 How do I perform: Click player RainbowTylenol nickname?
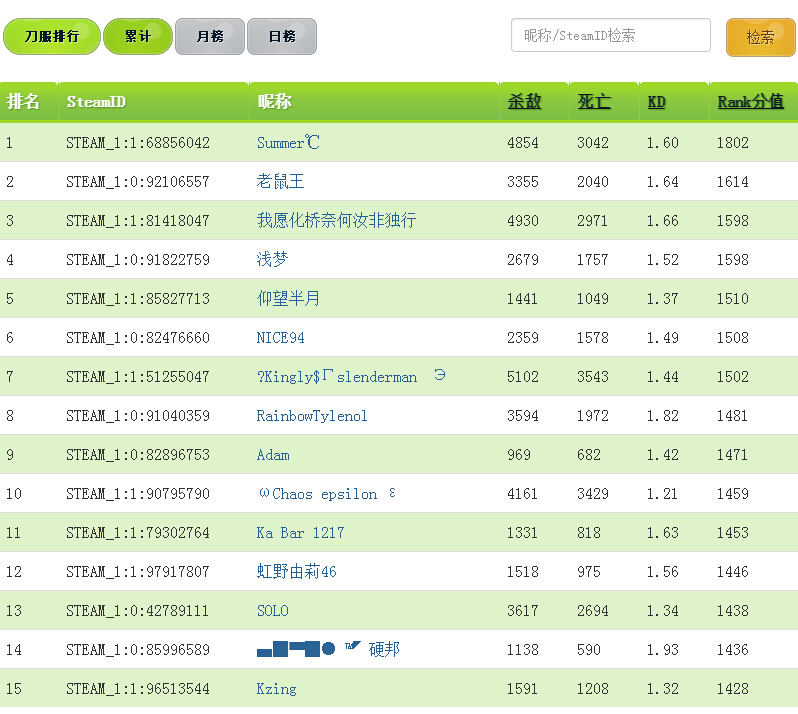coord(312,416)
